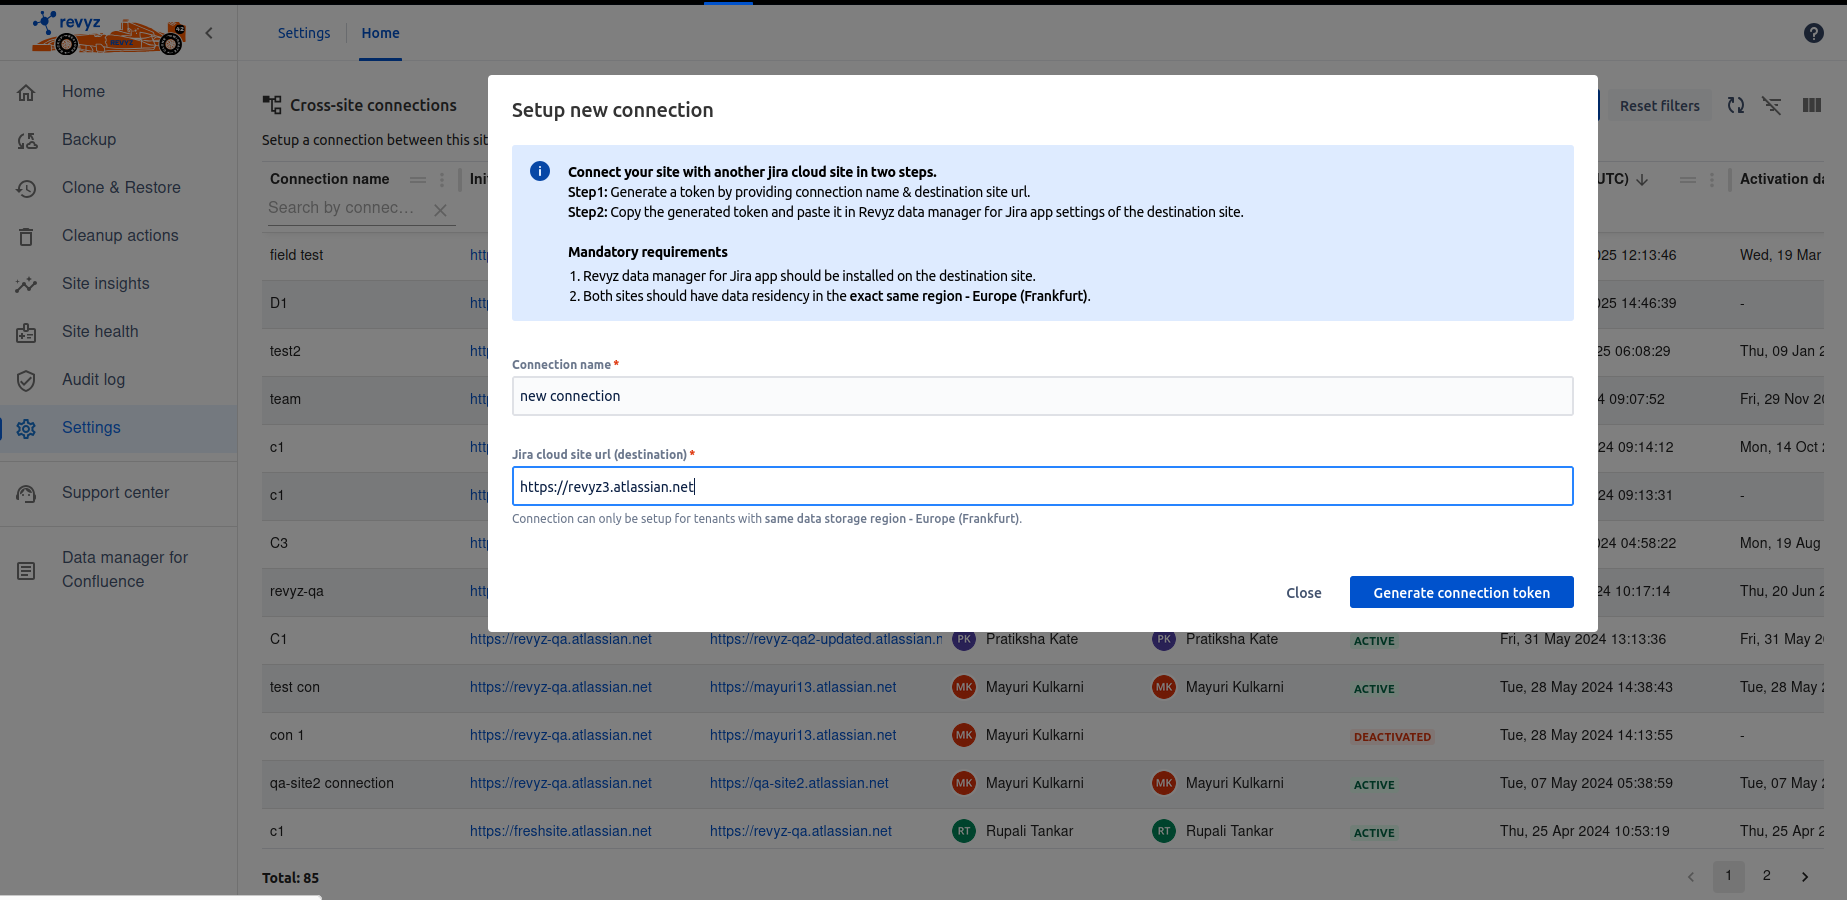Collapse the left navigation sidebar
Screen dimensions: 1847x900
point(209,32)
